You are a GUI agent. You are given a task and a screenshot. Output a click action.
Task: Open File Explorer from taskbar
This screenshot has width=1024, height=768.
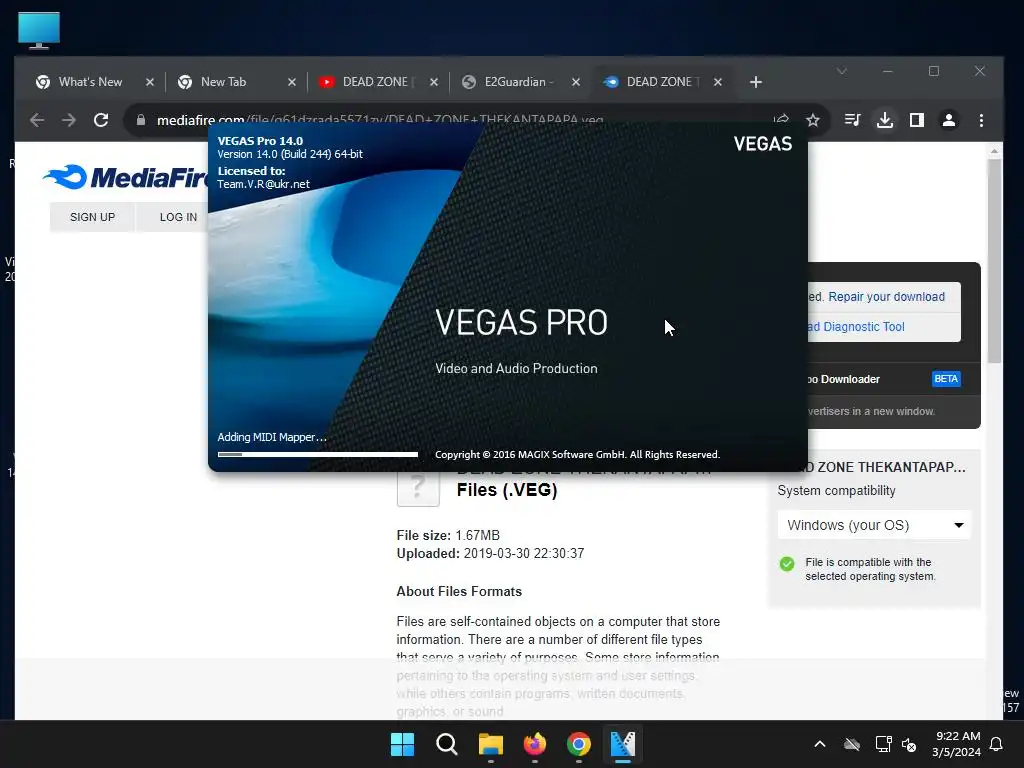(490, 744)
